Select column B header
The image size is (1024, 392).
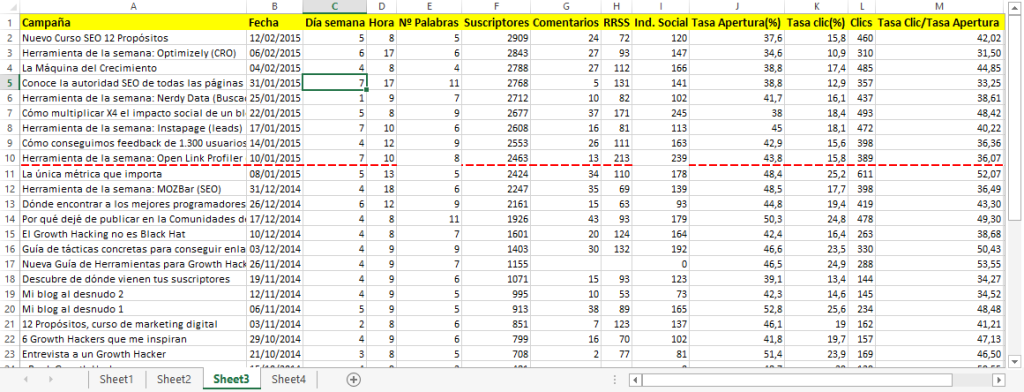[x=275, y=7]
